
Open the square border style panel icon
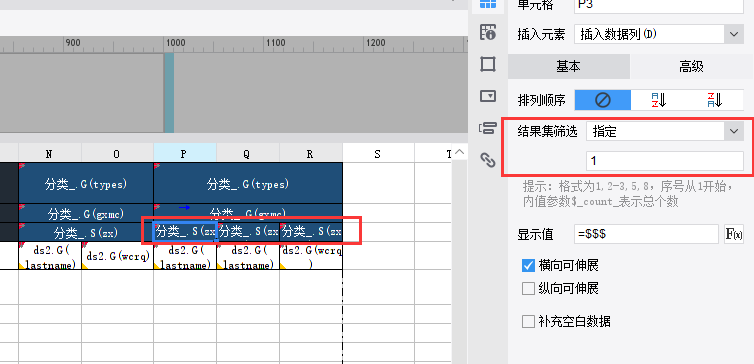pyautogui.click(x=488, y=63)
